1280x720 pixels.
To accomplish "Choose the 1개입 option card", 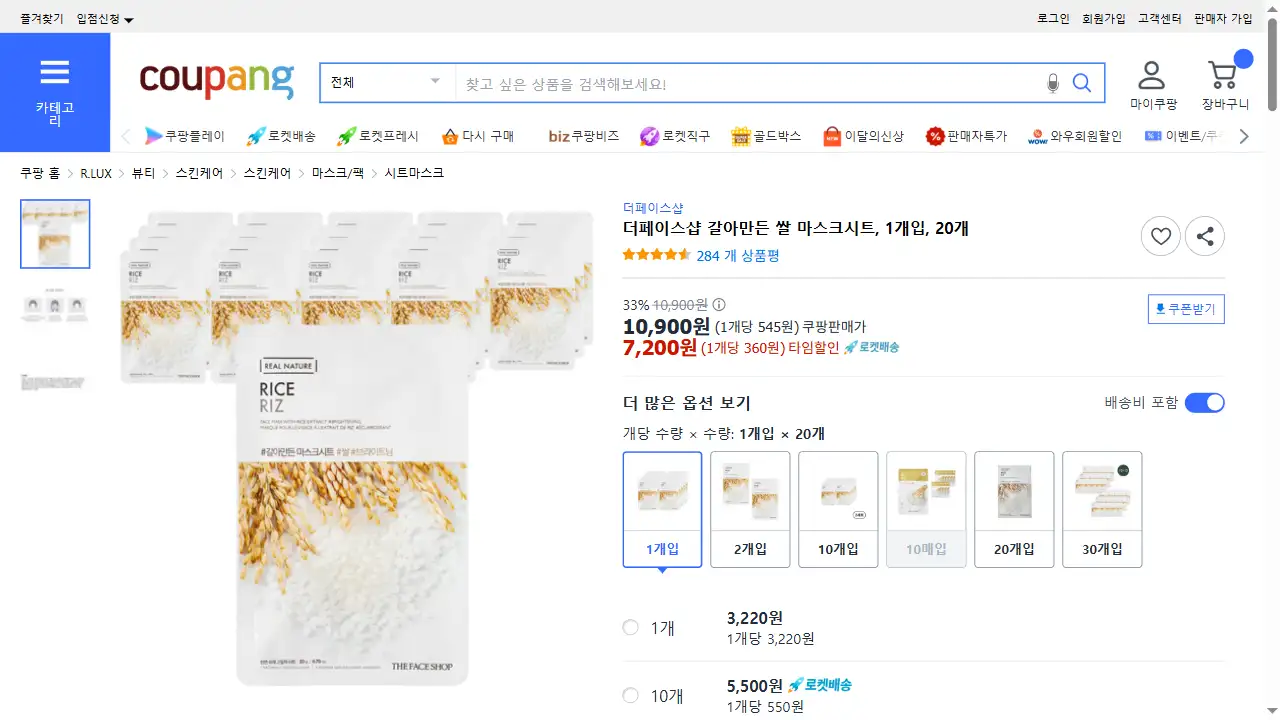I will (x=662, y=510).
